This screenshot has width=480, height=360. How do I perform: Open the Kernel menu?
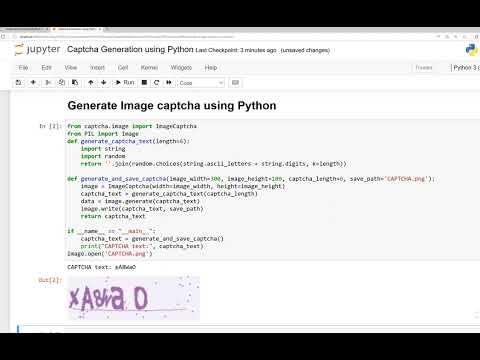149,68
